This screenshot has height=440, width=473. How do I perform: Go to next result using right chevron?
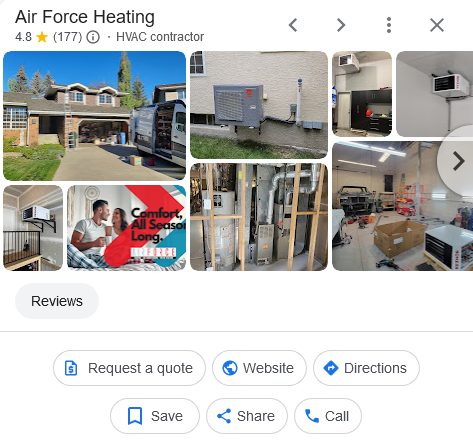point(341,25)
